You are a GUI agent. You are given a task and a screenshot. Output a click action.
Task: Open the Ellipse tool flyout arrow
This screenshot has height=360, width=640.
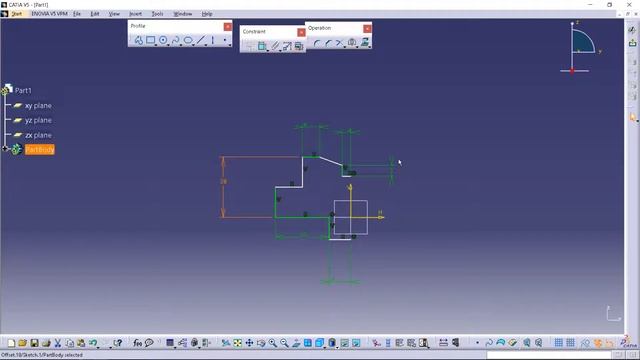(193, 44)
